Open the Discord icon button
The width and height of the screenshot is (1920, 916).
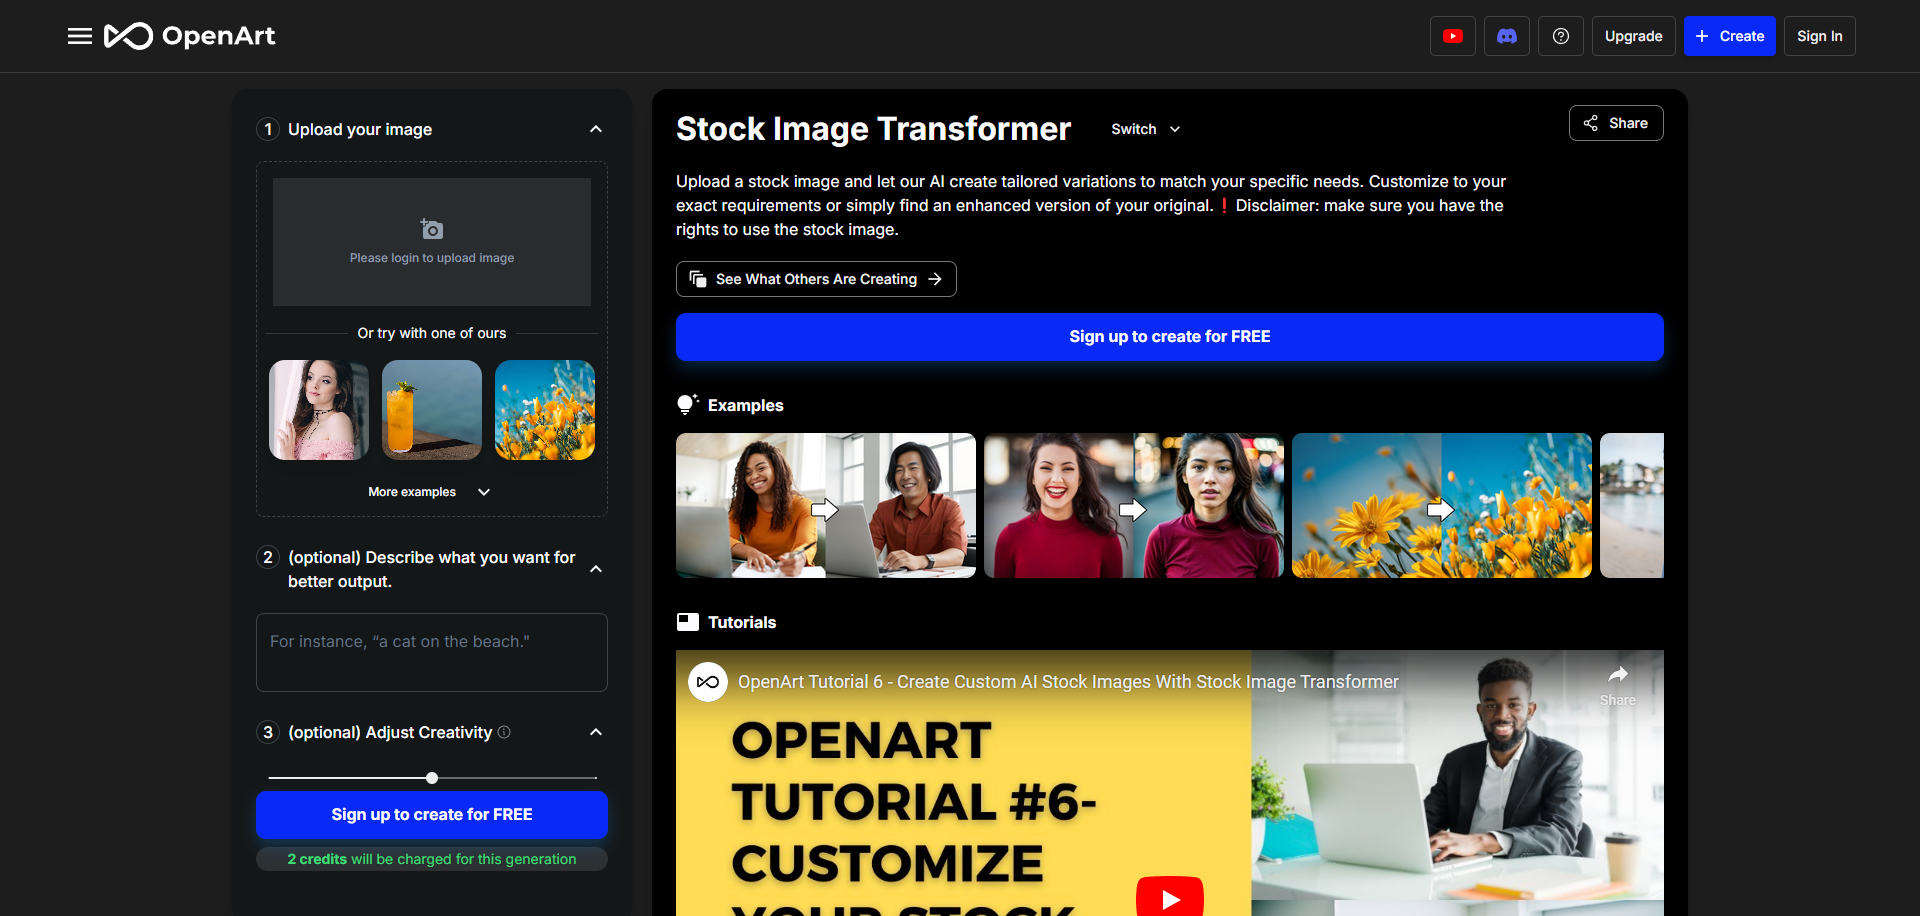coord(1507,36)
